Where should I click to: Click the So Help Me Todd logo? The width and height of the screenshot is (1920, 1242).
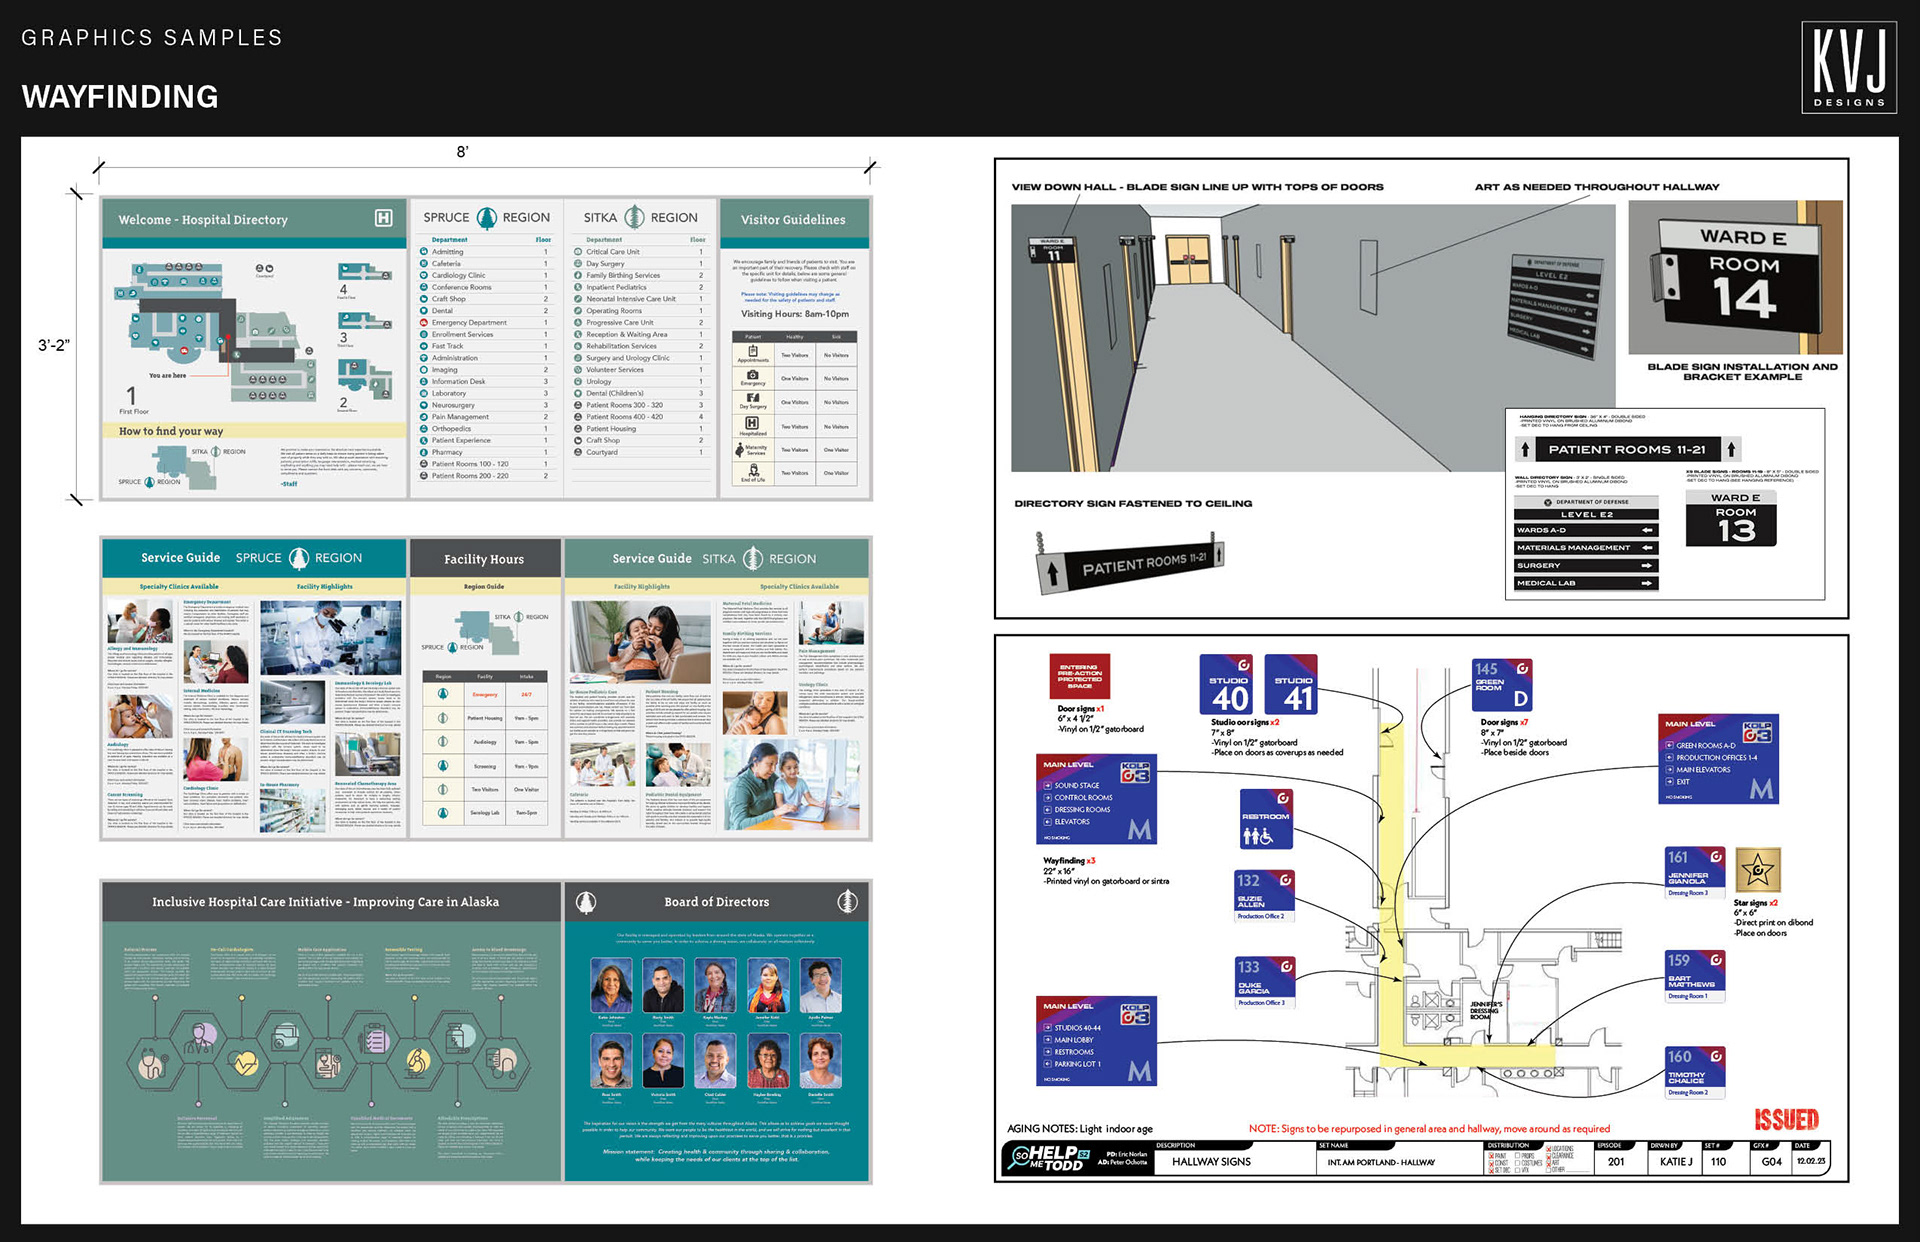pos(1047,1158)
